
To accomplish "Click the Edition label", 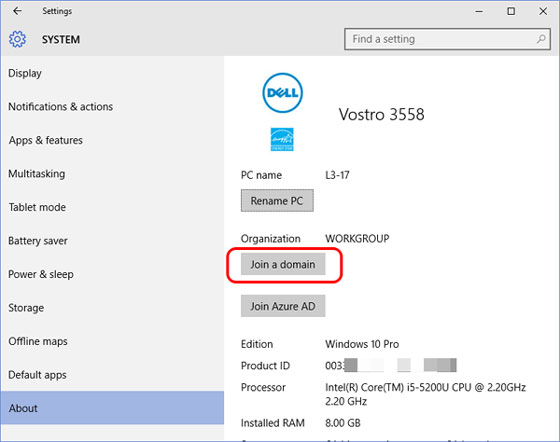I will (257, 344).
